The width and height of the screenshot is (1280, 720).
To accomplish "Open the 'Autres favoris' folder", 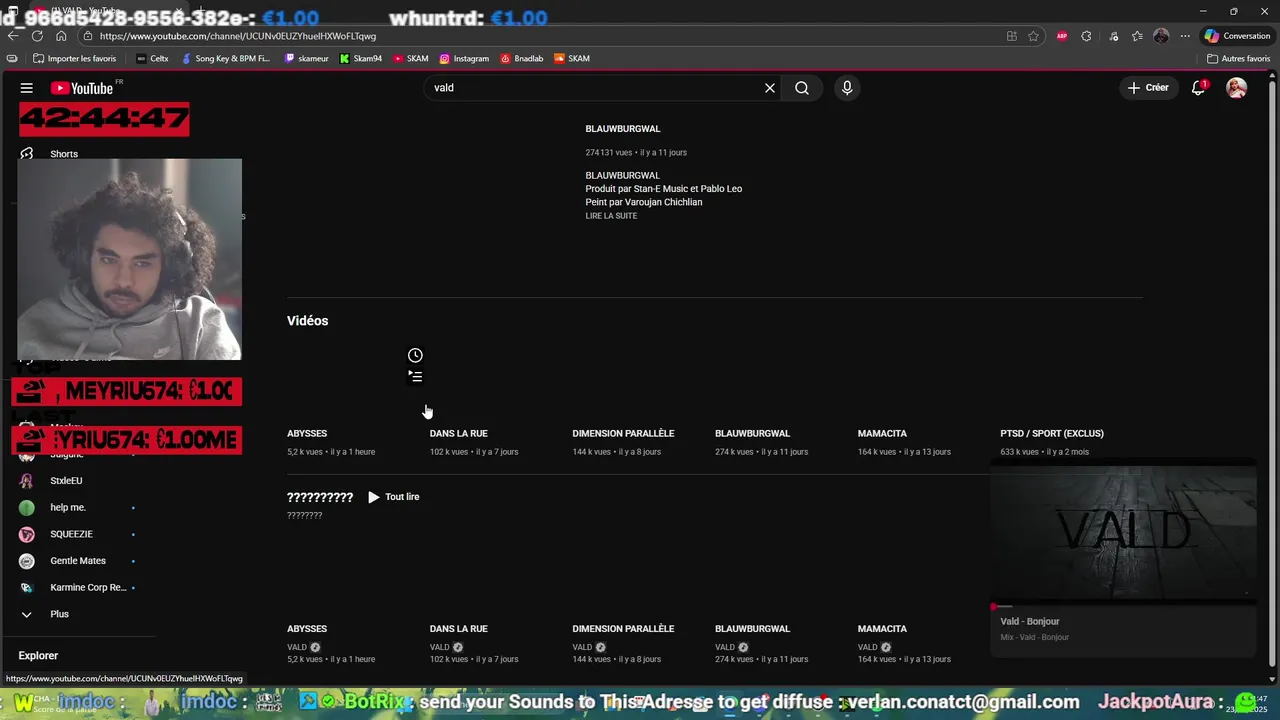I will tap(1238, 59).
